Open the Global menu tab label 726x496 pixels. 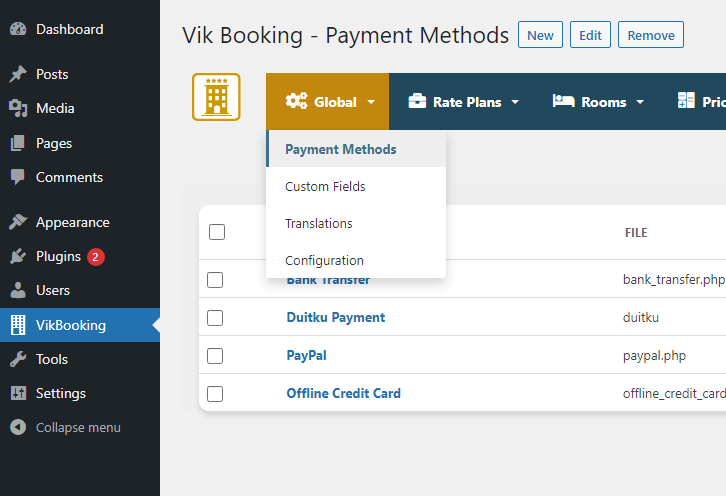335,102
